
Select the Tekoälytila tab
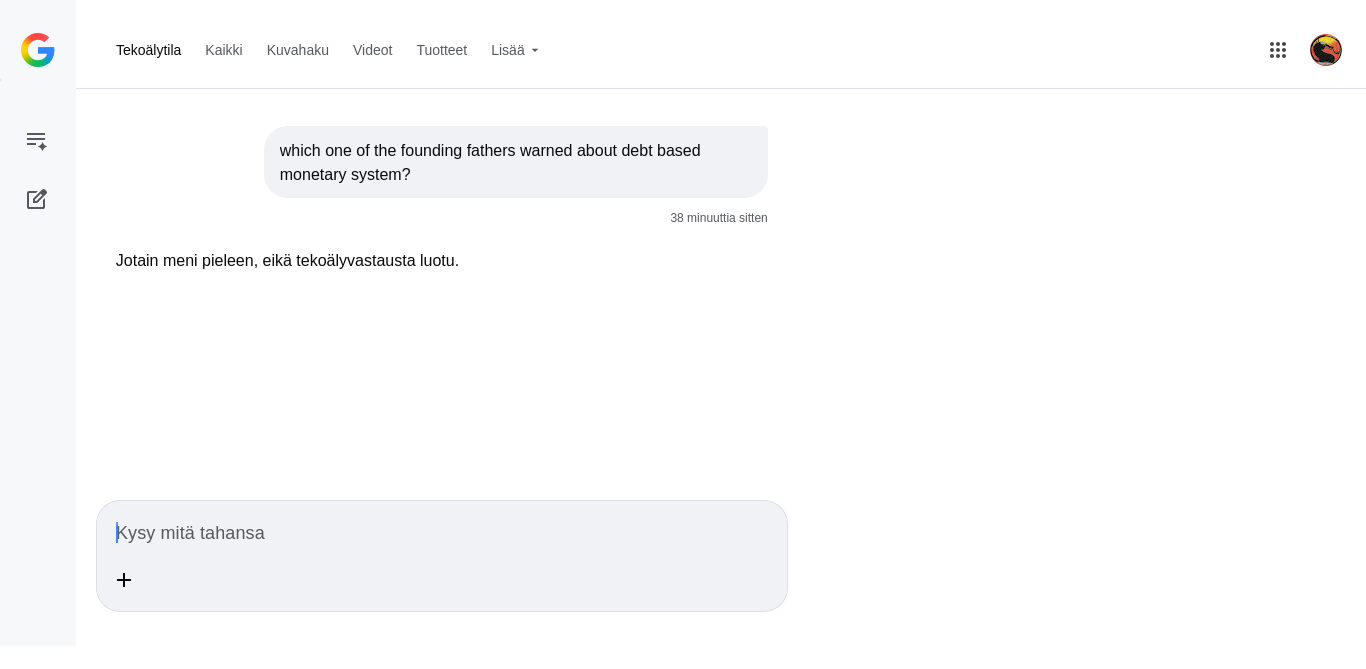pyautogui.click(x=148, y=50)
